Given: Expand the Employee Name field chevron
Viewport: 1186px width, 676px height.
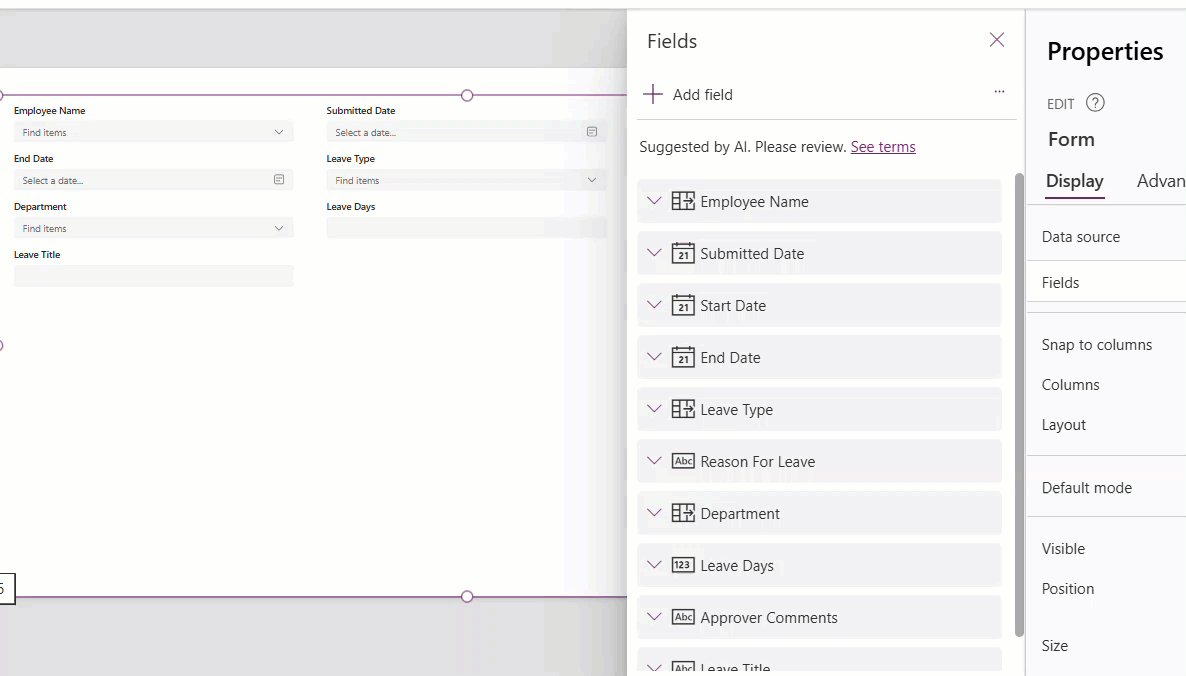Looking at the screenshot, I should click(654, 201).
